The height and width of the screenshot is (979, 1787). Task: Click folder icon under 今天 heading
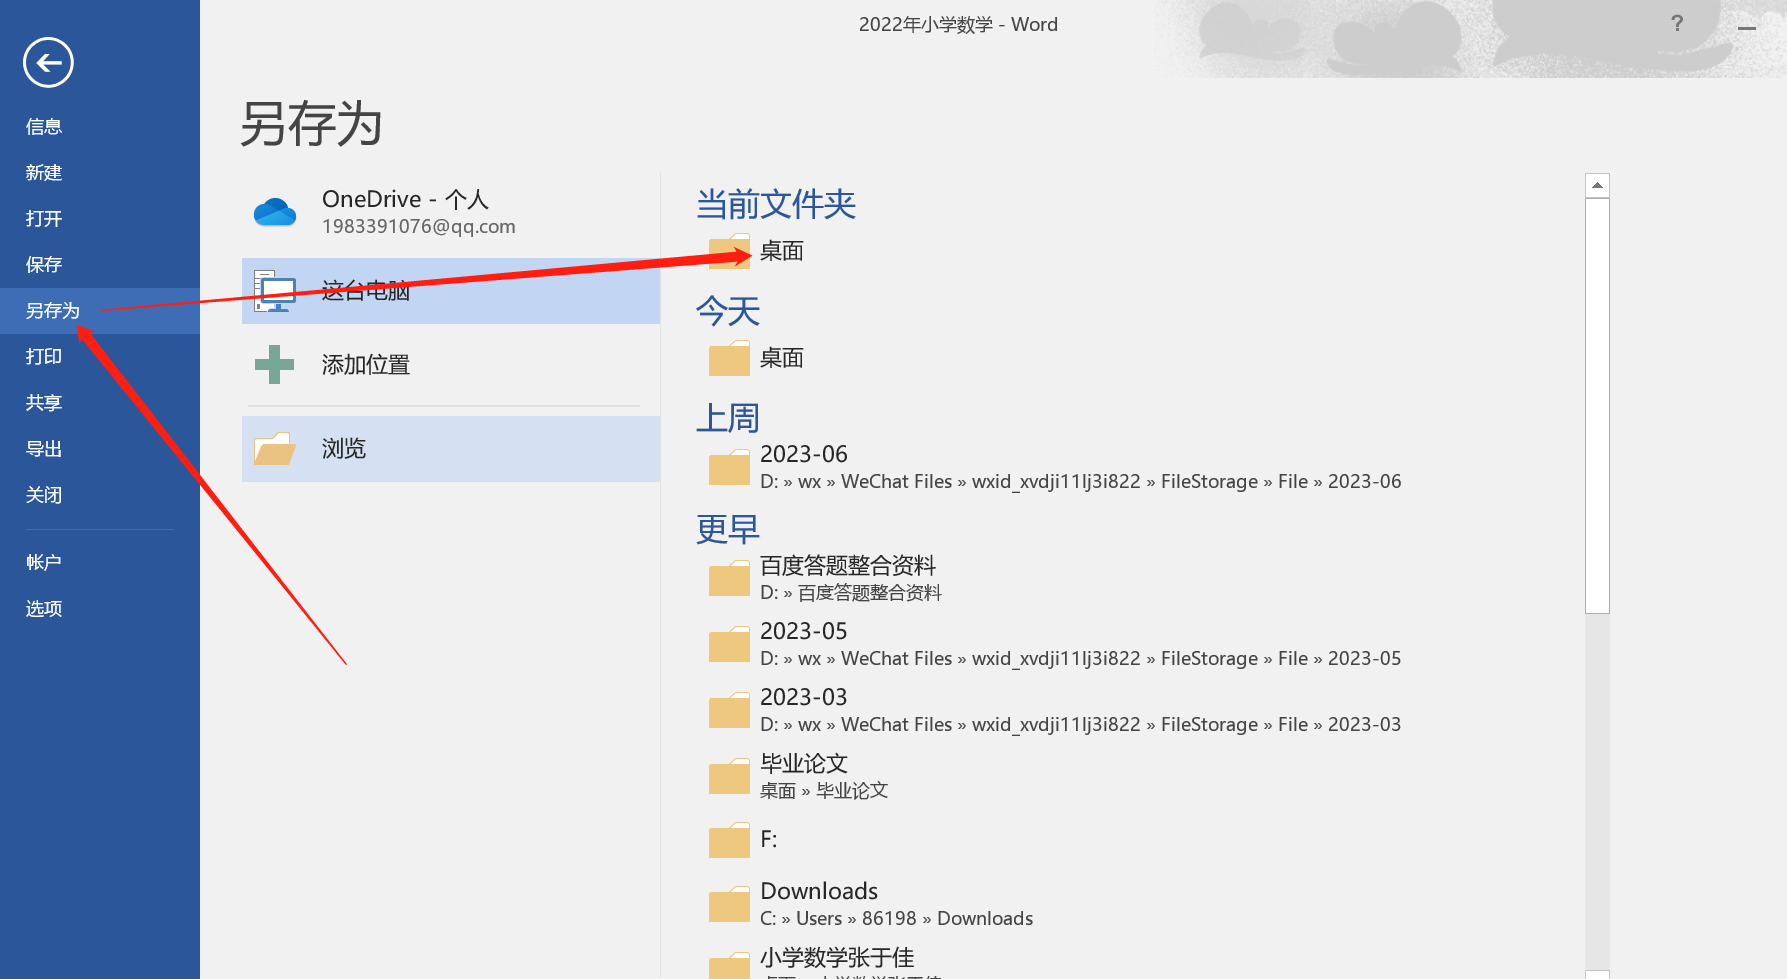[x=729, y=358]
